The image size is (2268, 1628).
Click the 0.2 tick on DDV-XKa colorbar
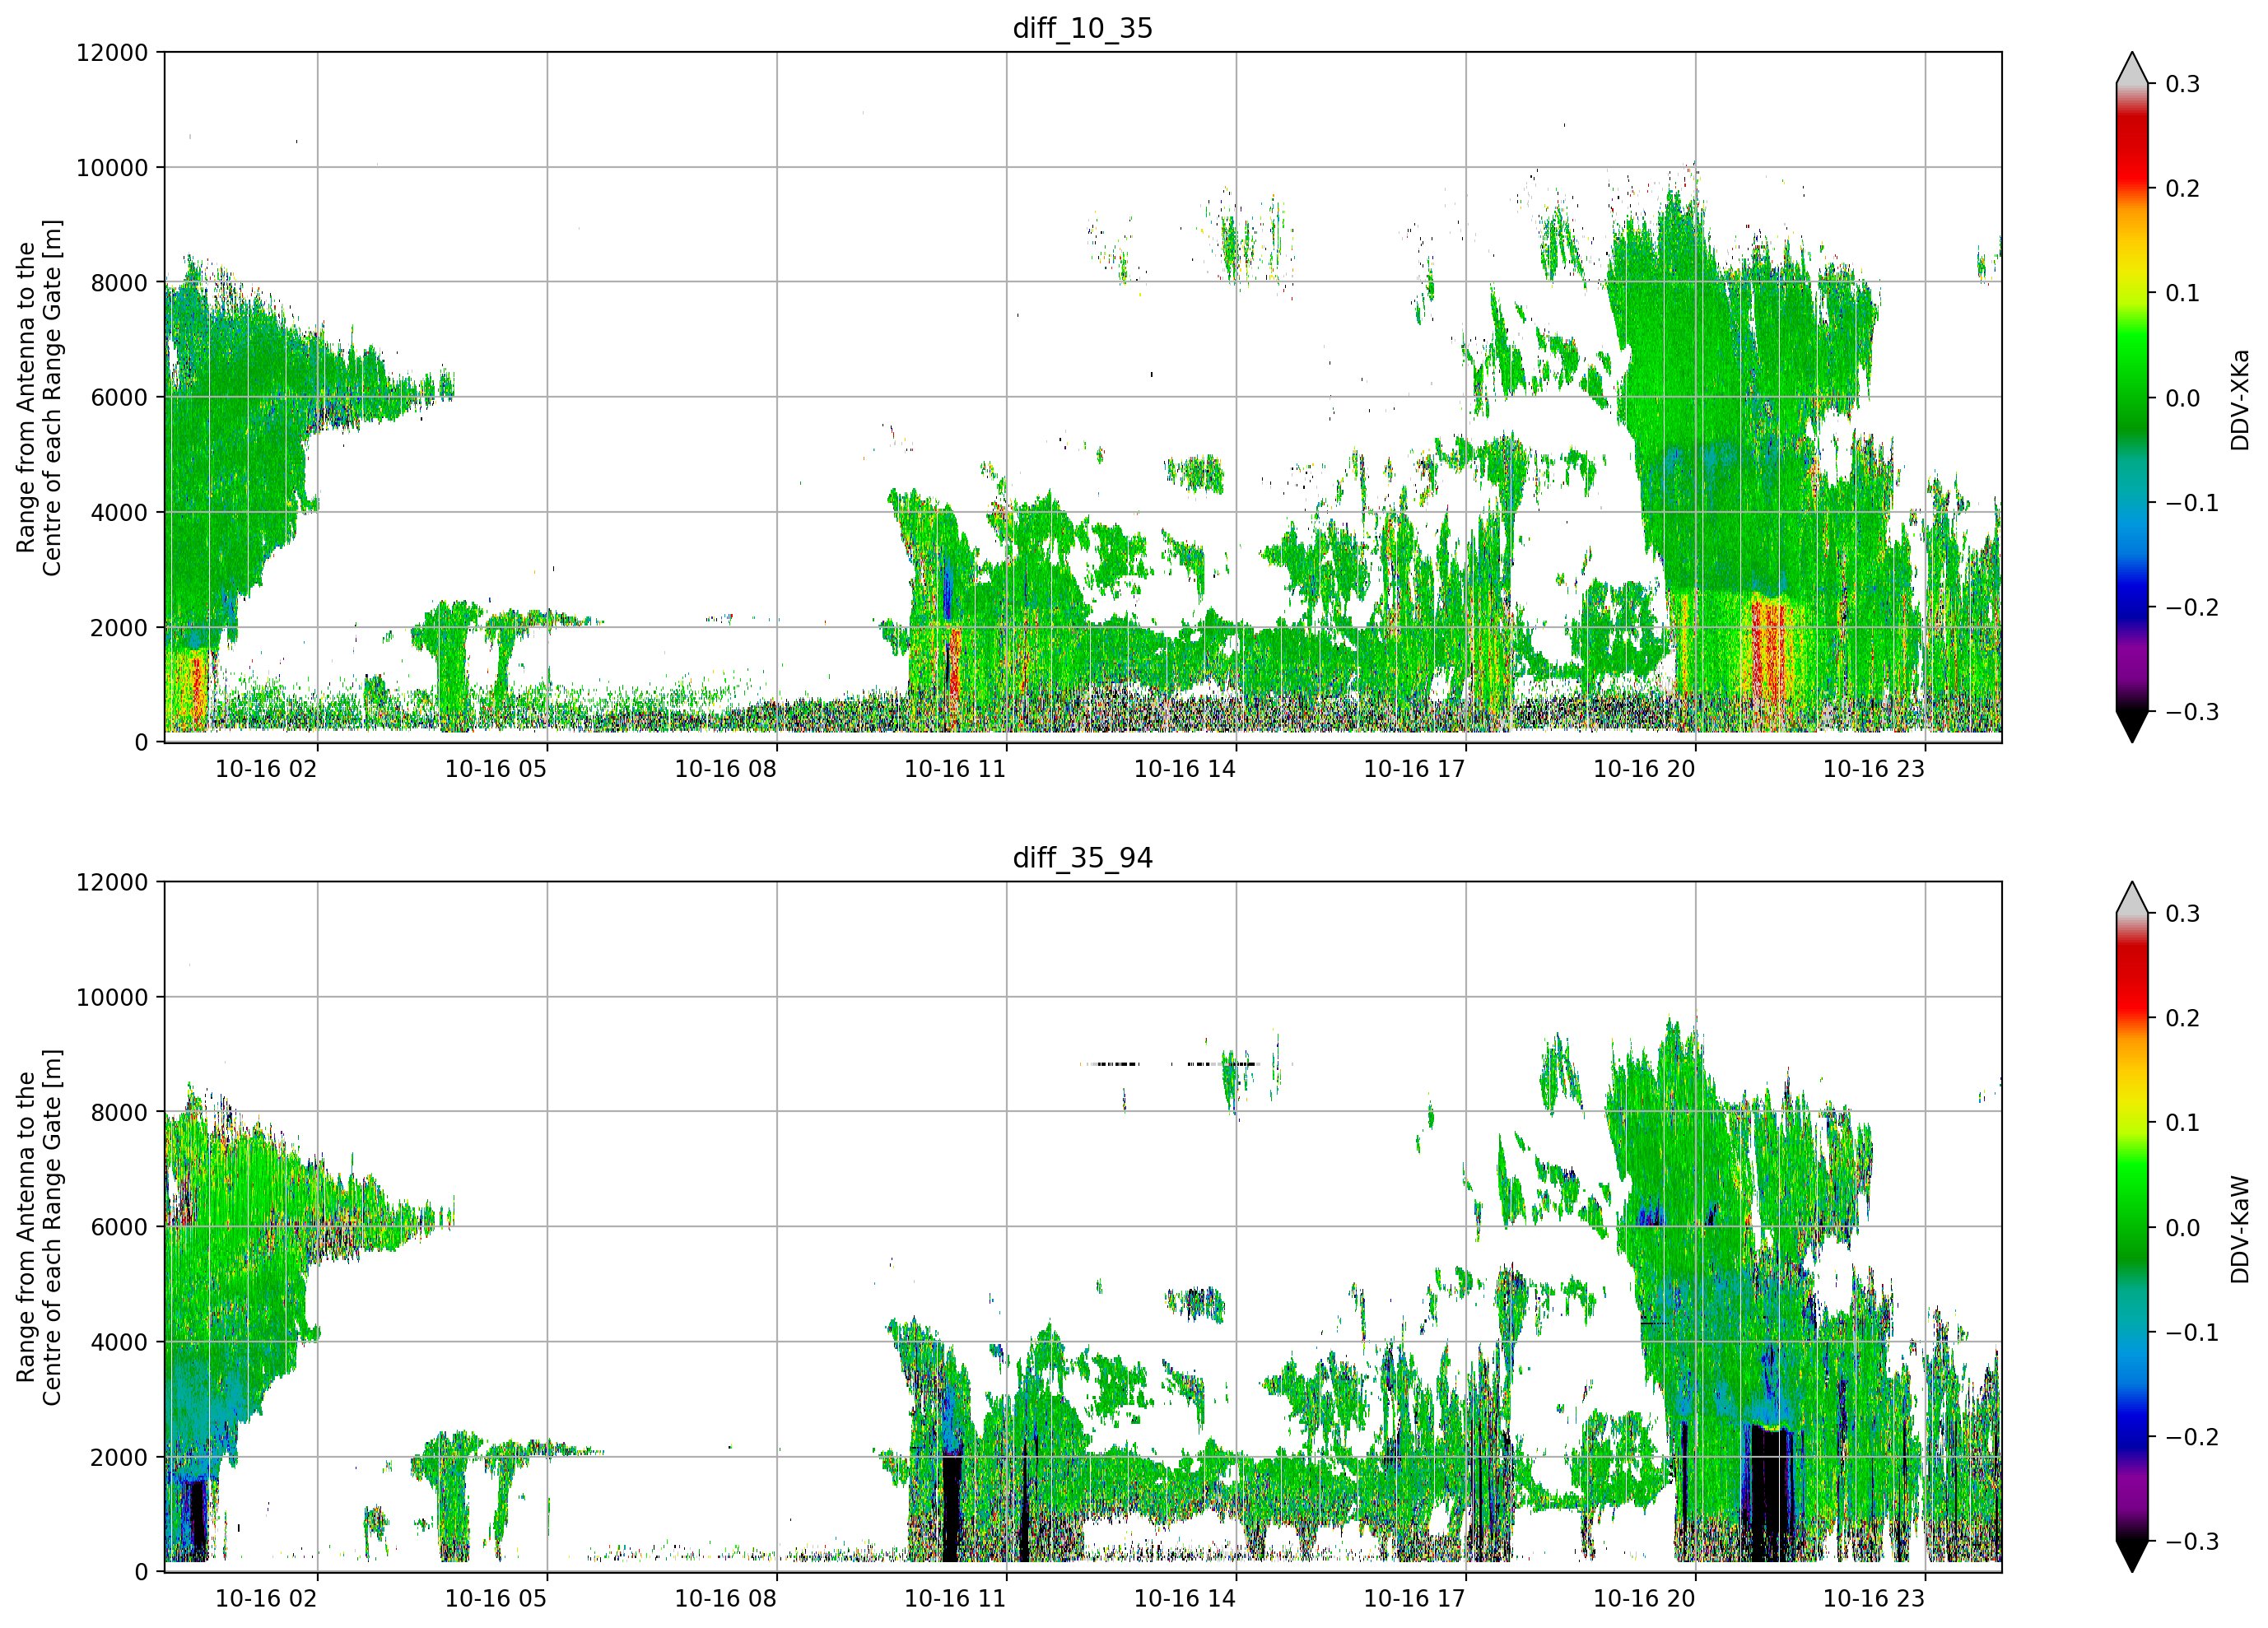[2182, 189]
